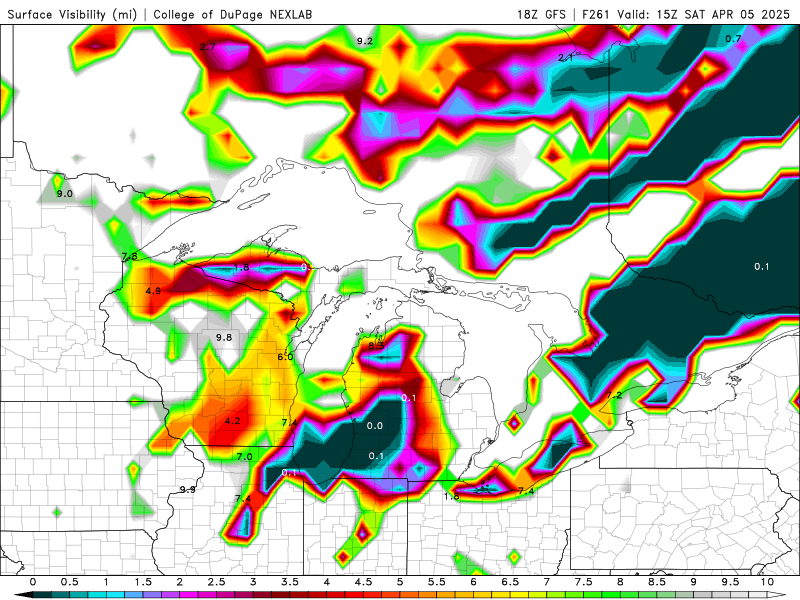Click colorbar tick label '2'
The image size is (800, 600).
[180, 582]
